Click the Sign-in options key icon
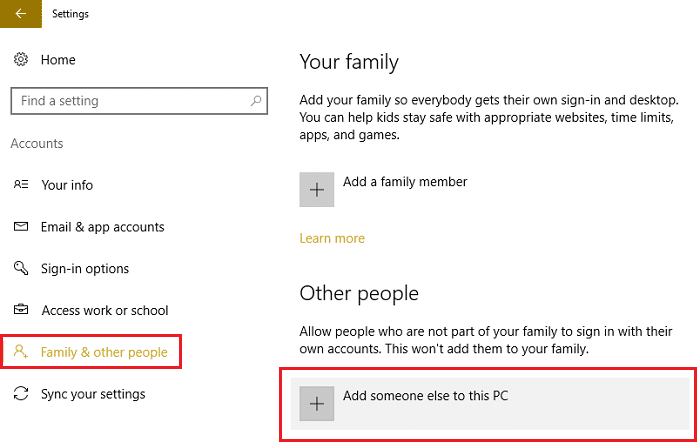Screen dimensions: 700x442 coord(21,269)
